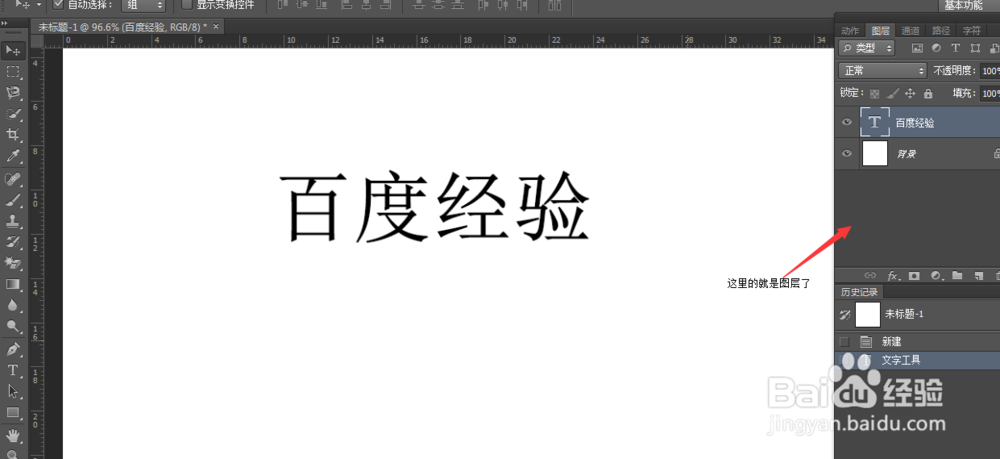Open the Move tool preset picker arrow
The height and width of the screenshot is (459, 1000).
click(39, 4)
